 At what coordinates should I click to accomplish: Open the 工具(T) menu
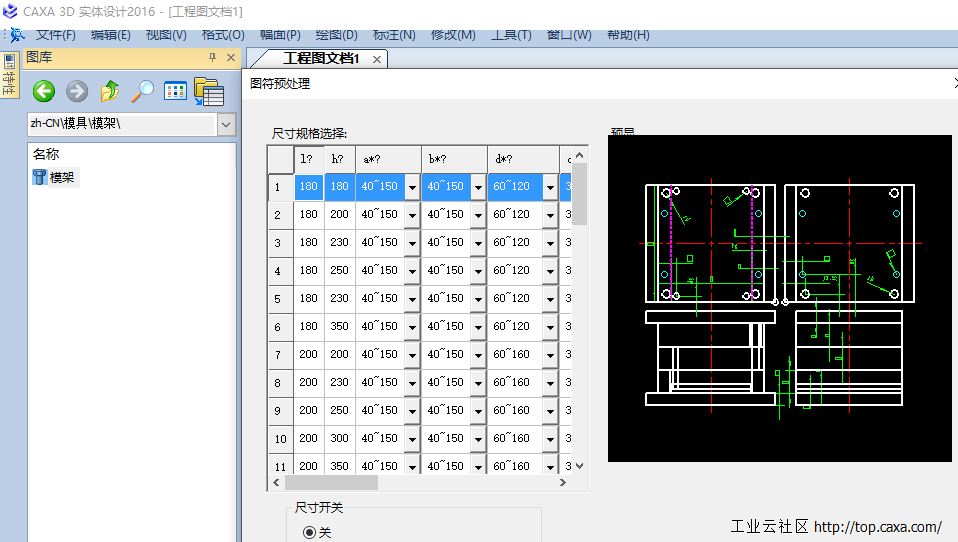pyautogui.click(x=511, y=35)
